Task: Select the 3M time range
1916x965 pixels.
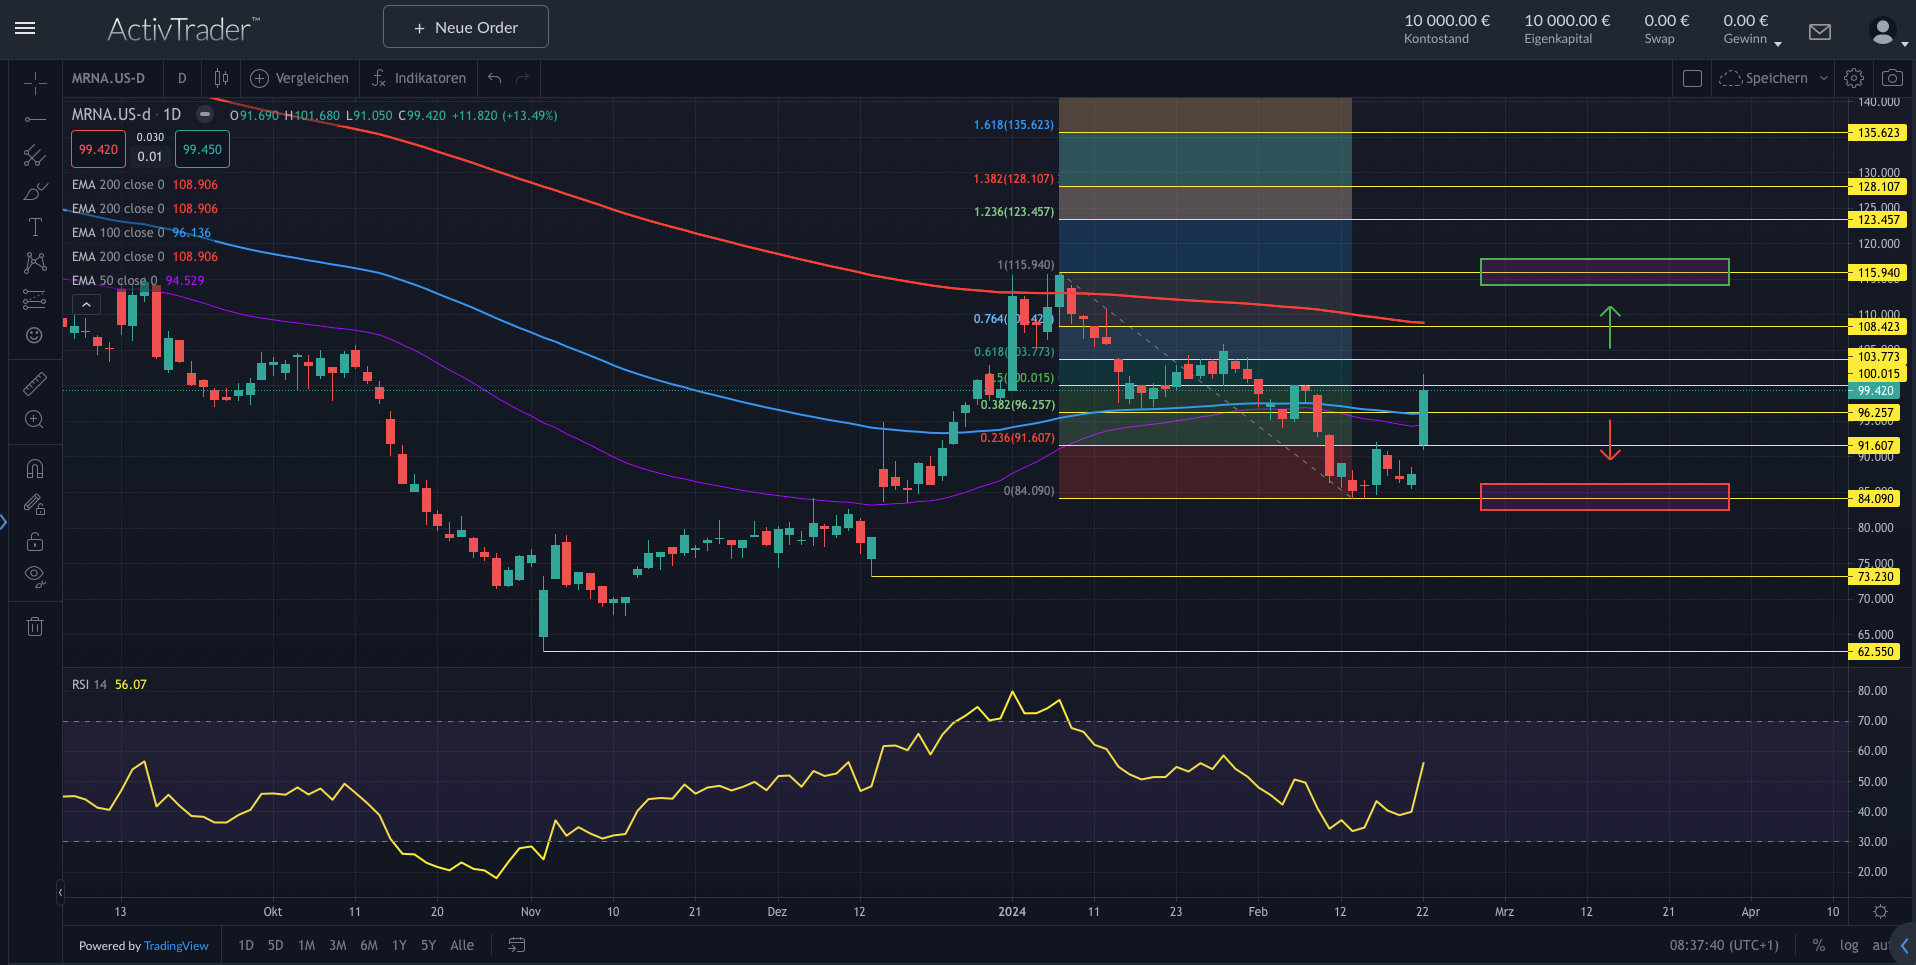Action: pyautogui.click(x=338, y=945)
